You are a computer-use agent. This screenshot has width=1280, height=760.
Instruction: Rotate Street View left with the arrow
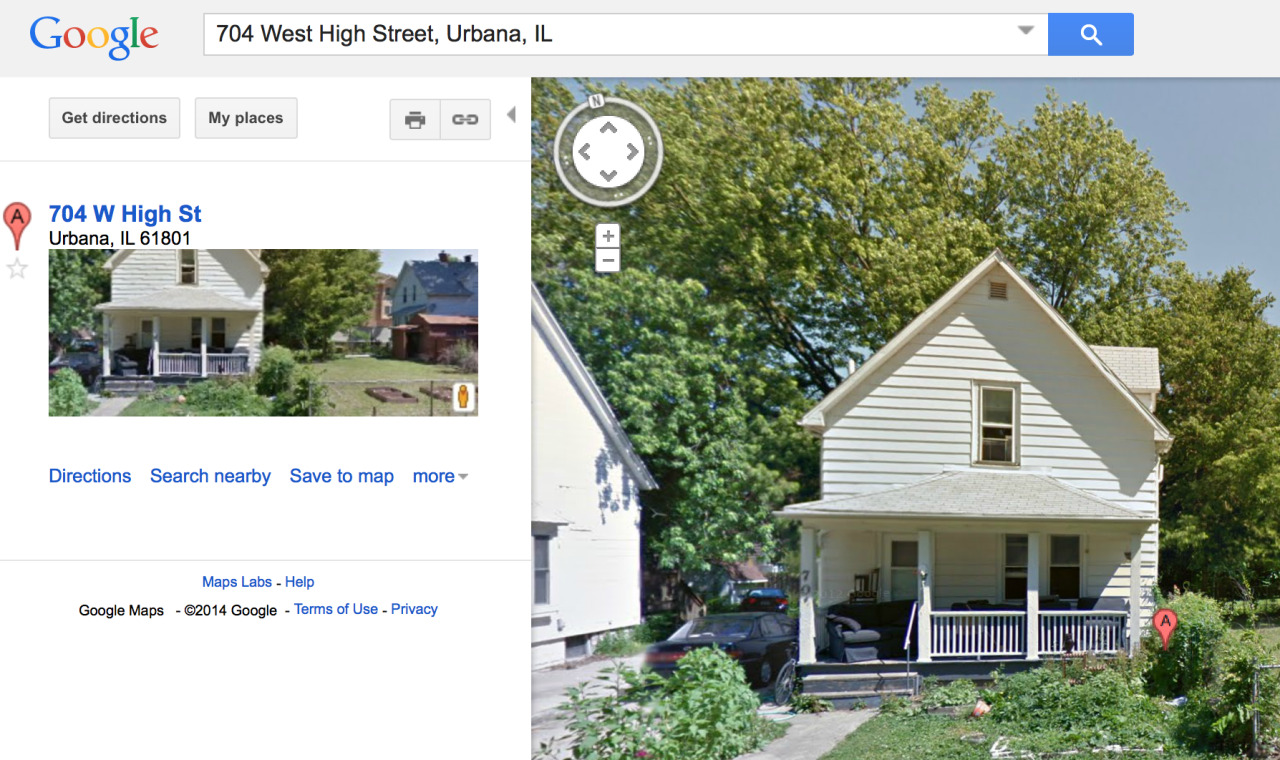(x=585, y=152)
